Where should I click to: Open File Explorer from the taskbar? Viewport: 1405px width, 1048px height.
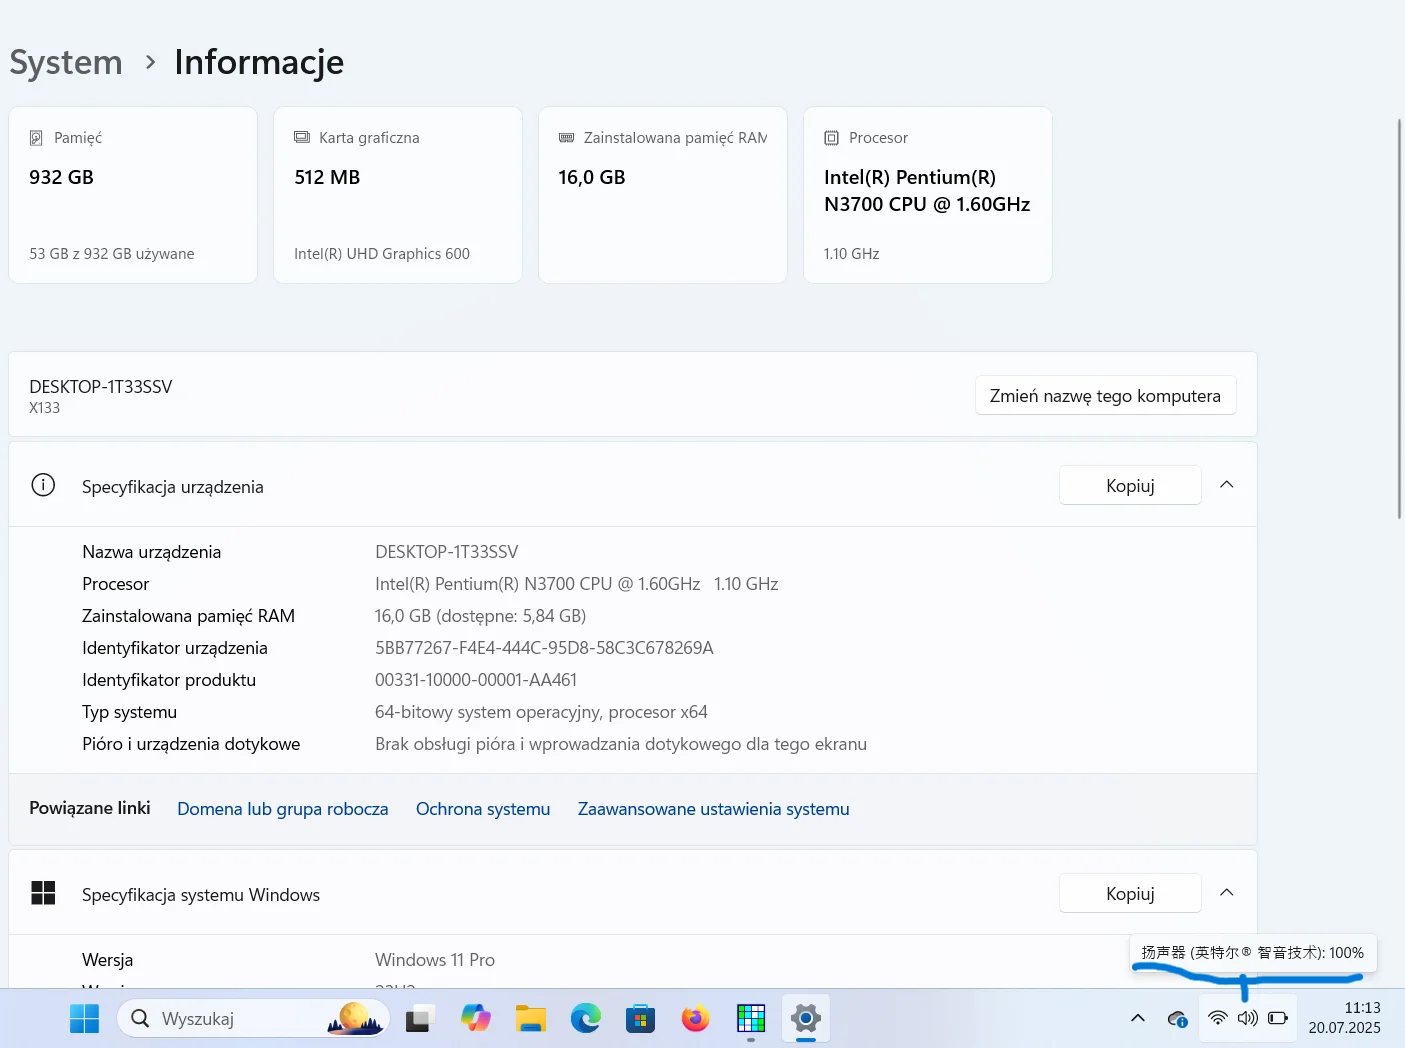[x=531, y=1019]
